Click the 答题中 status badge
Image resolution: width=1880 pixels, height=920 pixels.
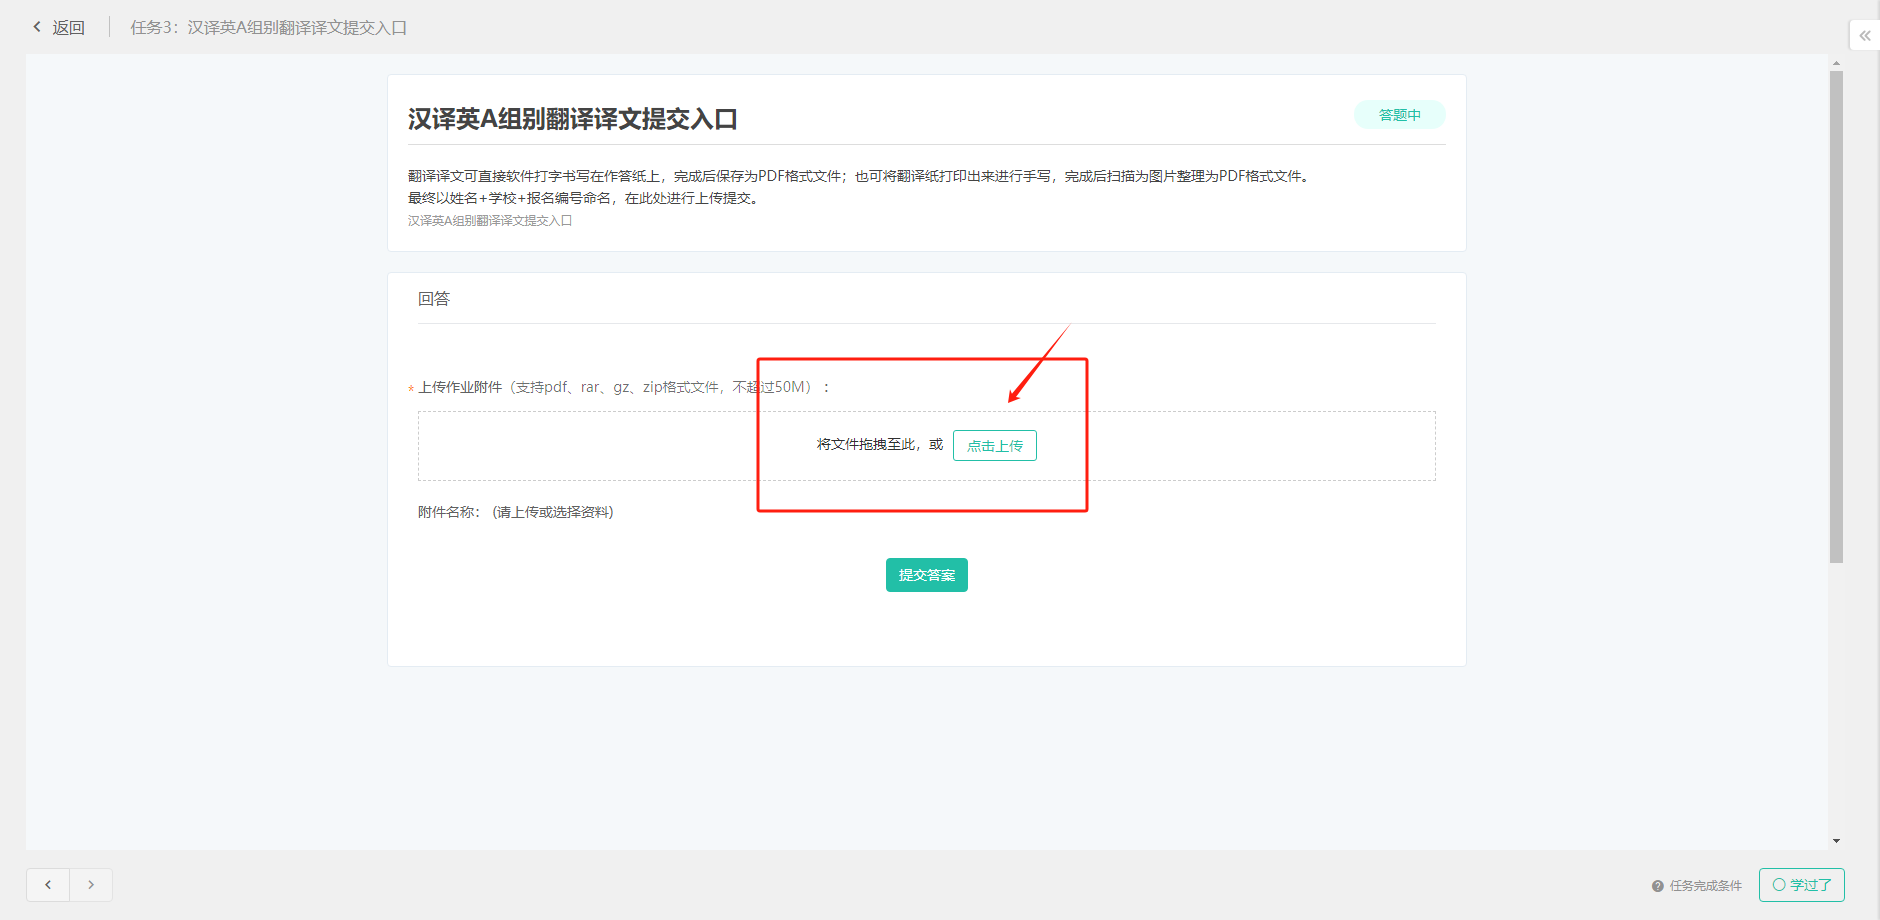click(x=1399, y=115)
